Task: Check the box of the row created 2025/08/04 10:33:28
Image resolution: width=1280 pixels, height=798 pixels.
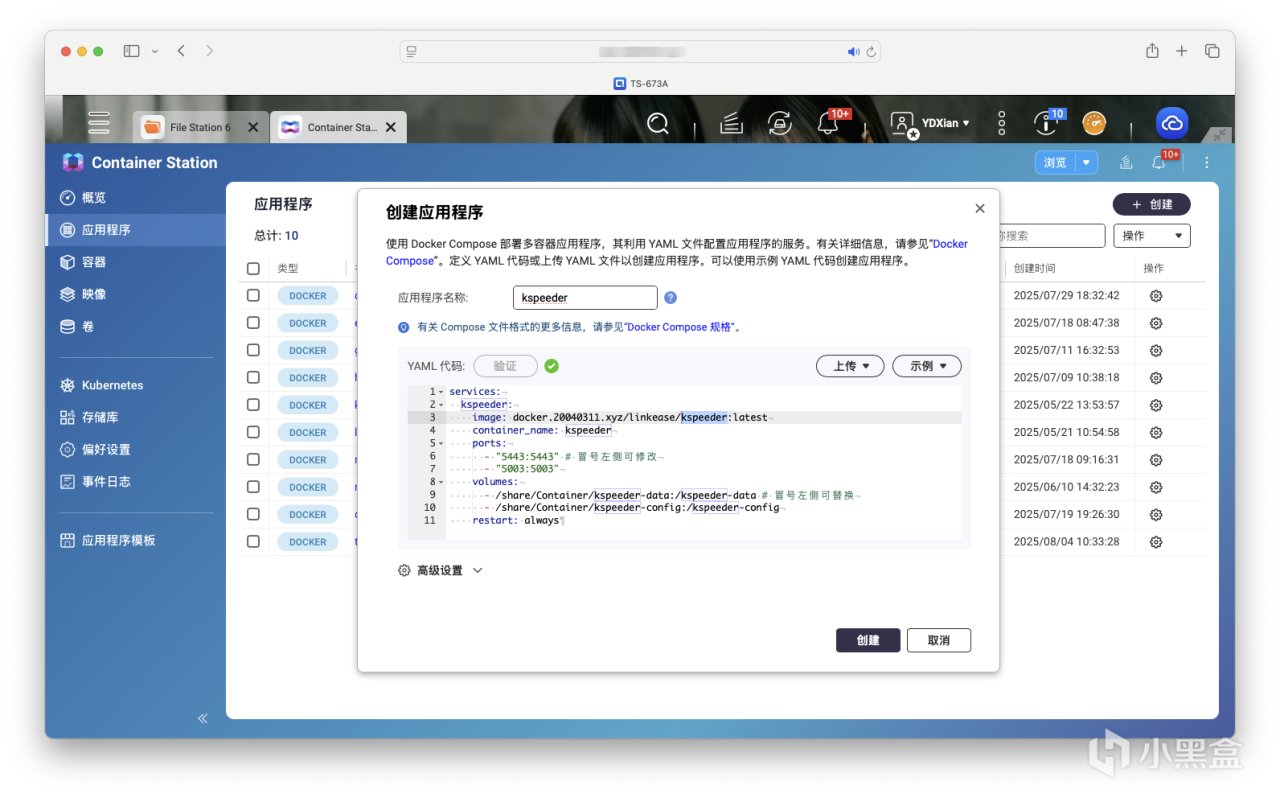Action: pos(253,541)
